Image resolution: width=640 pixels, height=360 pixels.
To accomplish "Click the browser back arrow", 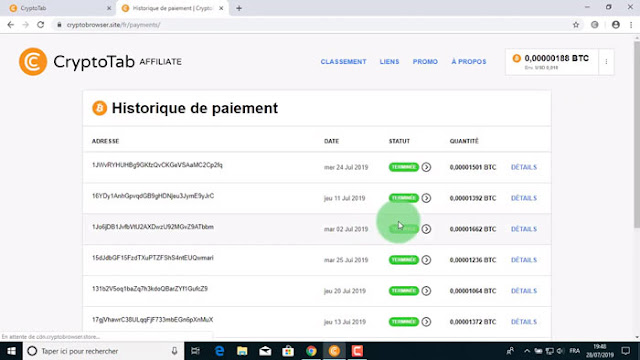I will (11, 25).
